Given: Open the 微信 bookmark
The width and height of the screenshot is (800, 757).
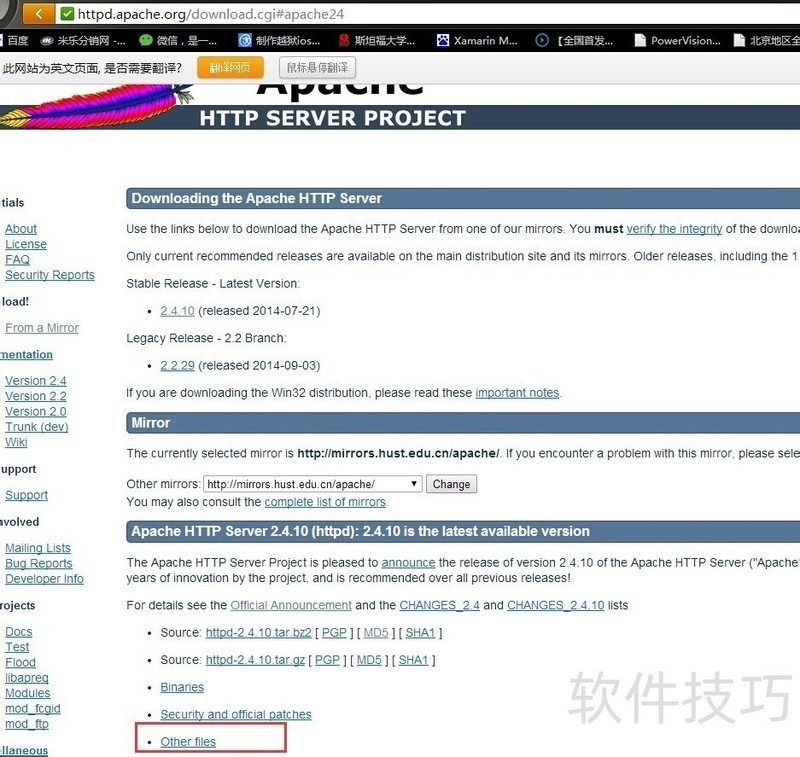Looking at the screenshot, I should coord(178,41).
